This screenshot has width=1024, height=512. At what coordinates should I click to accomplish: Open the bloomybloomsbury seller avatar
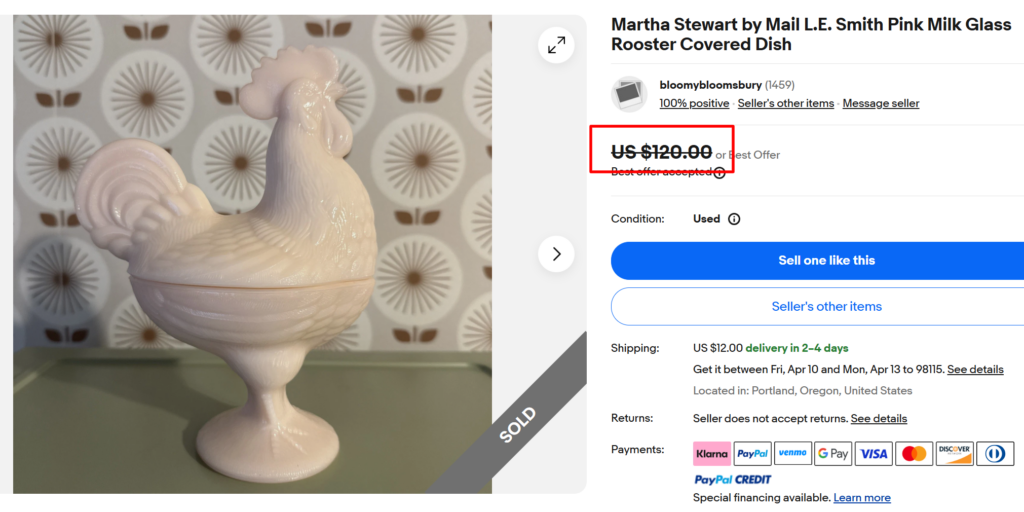point(629,94)
